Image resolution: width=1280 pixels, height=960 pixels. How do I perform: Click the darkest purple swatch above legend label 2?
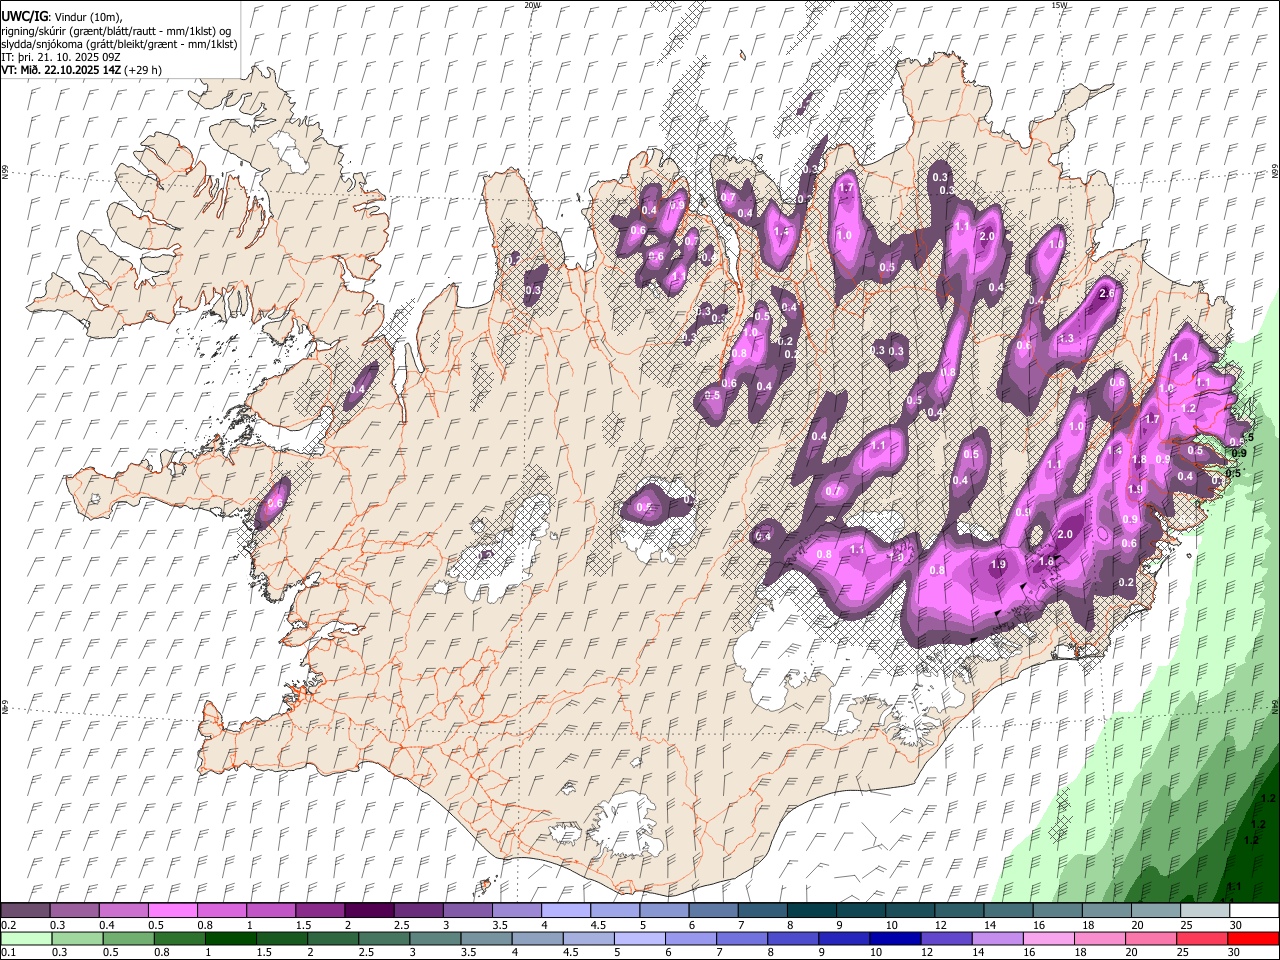tap(368, 911)
